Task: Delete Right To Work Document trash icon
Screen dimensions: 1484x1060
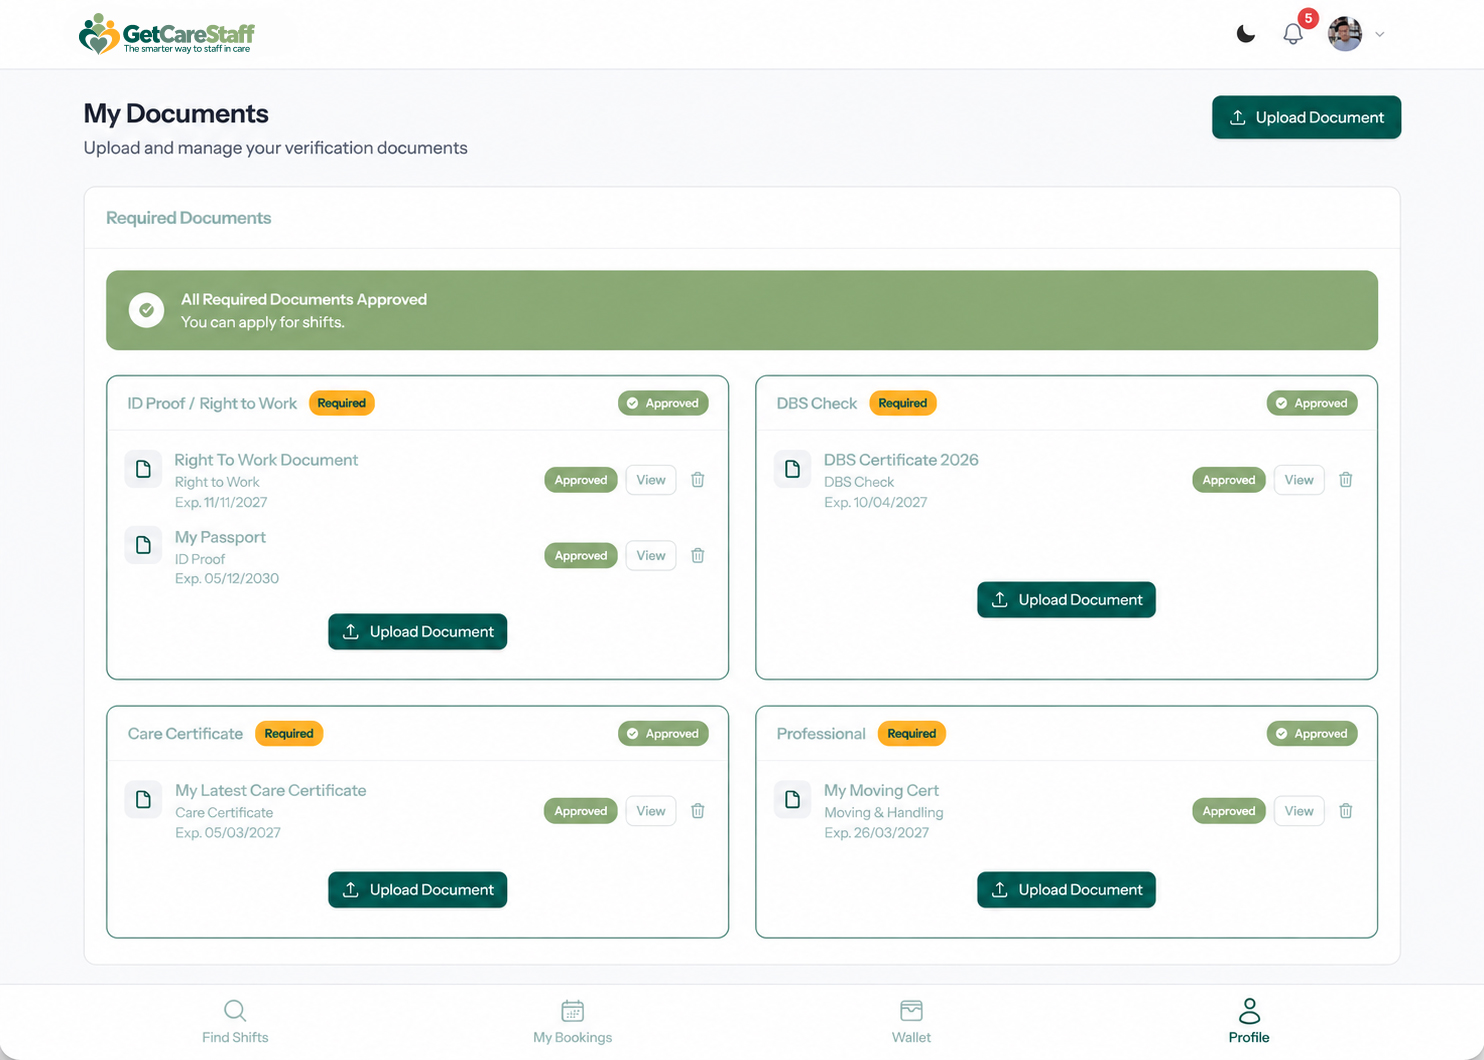Action: [698, 480]
